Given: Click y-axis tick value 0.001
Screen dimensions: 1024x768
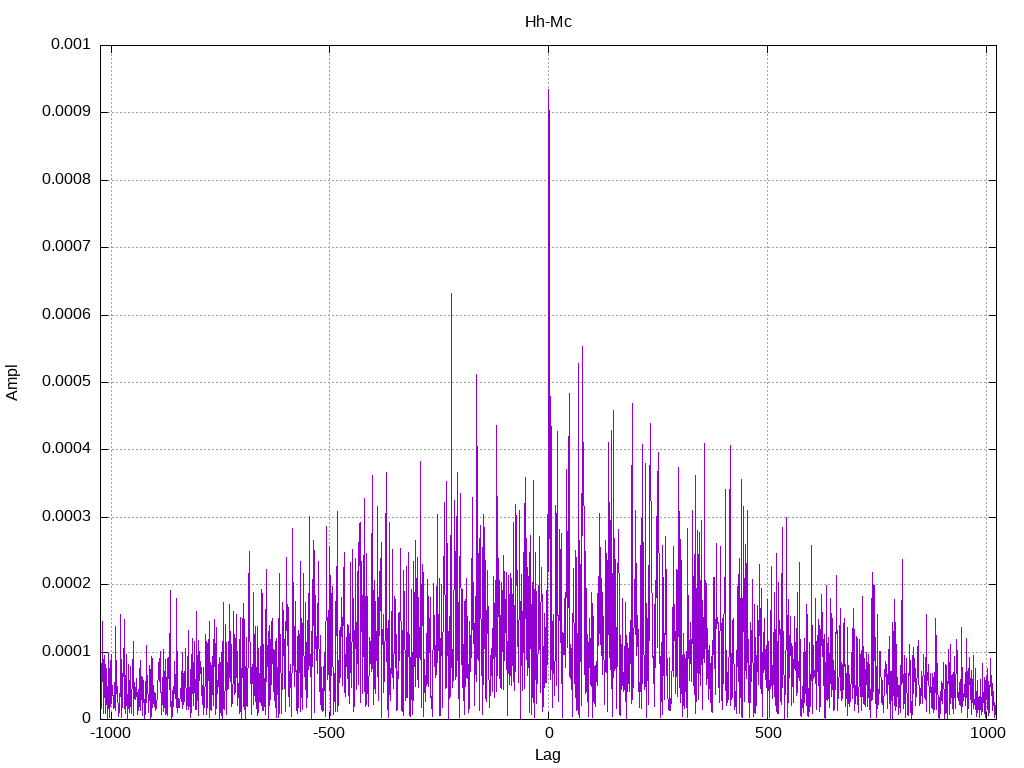Looking at the screenshot, I should pyautogui.click(x=71, y=44).
